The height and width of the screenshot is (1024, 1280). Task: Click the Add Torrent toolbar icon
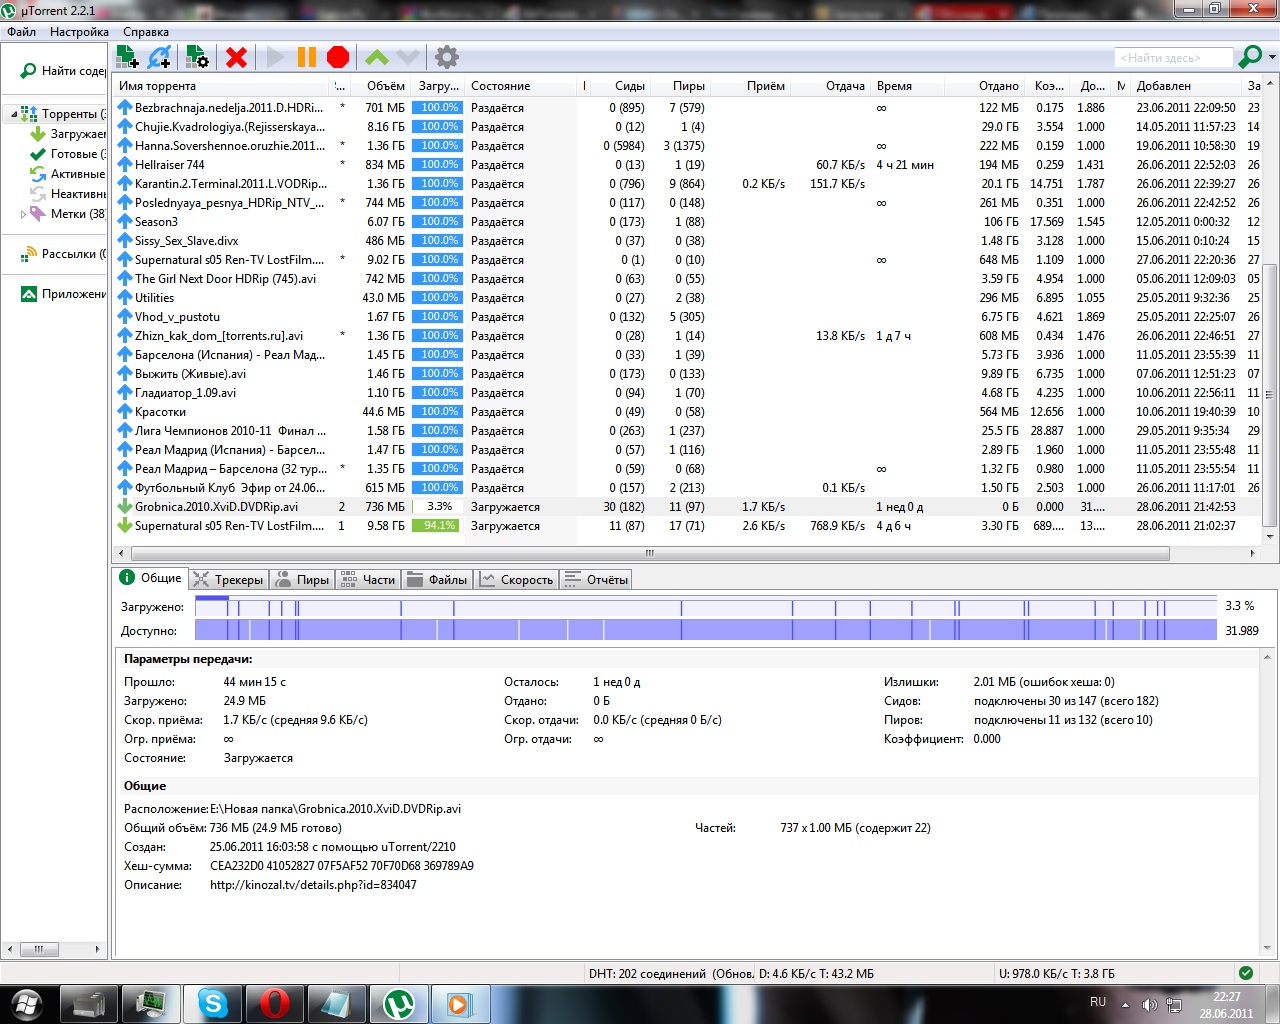coord(127,57)
